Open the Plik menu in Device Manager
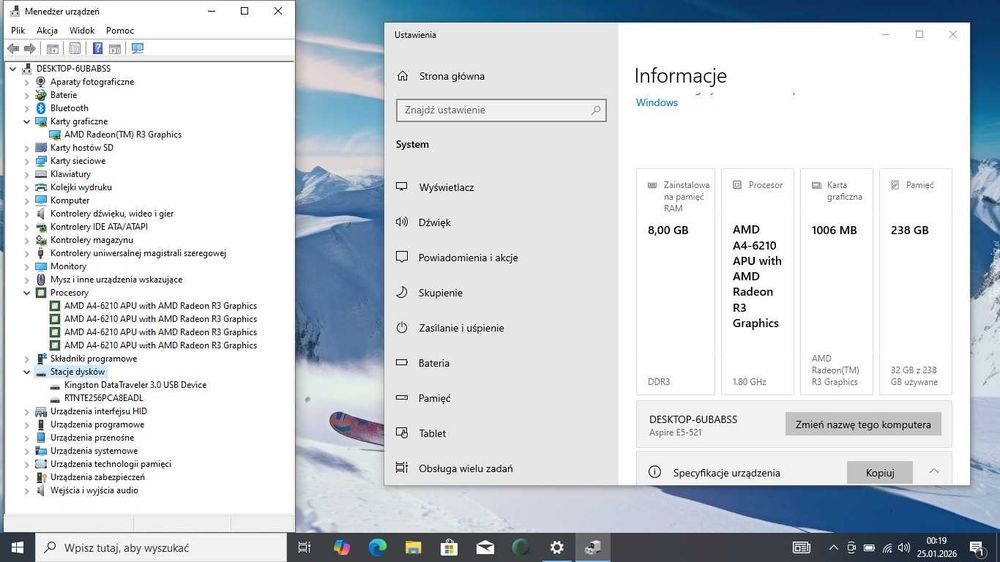The width and height of the screenshot is (1000, 562). (18, 30)
